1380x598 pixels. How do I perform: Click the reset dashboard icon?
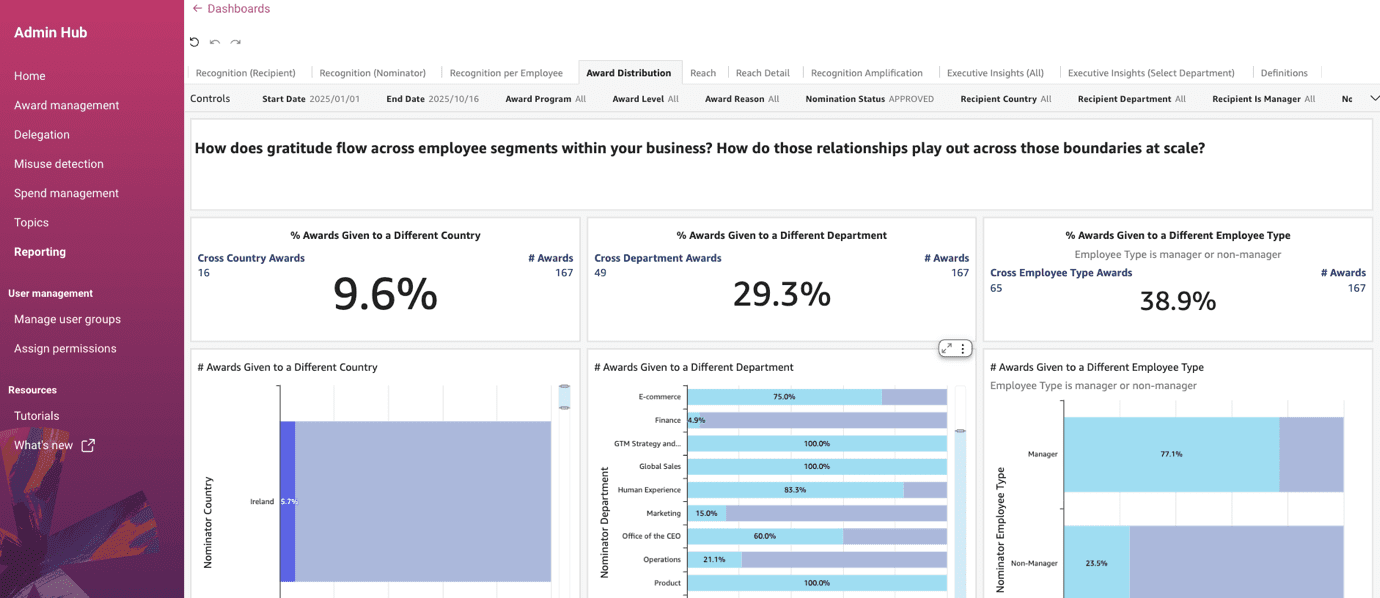click(x=194, y=42)
